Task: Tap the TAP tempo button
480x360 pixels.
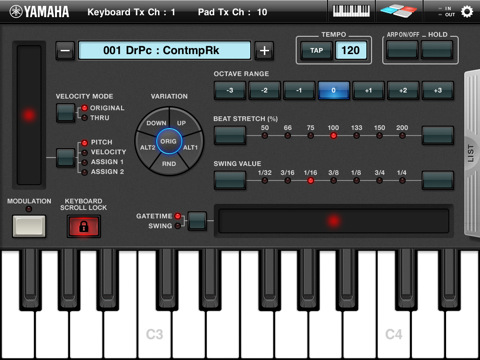Action: (x=316, y=51)
